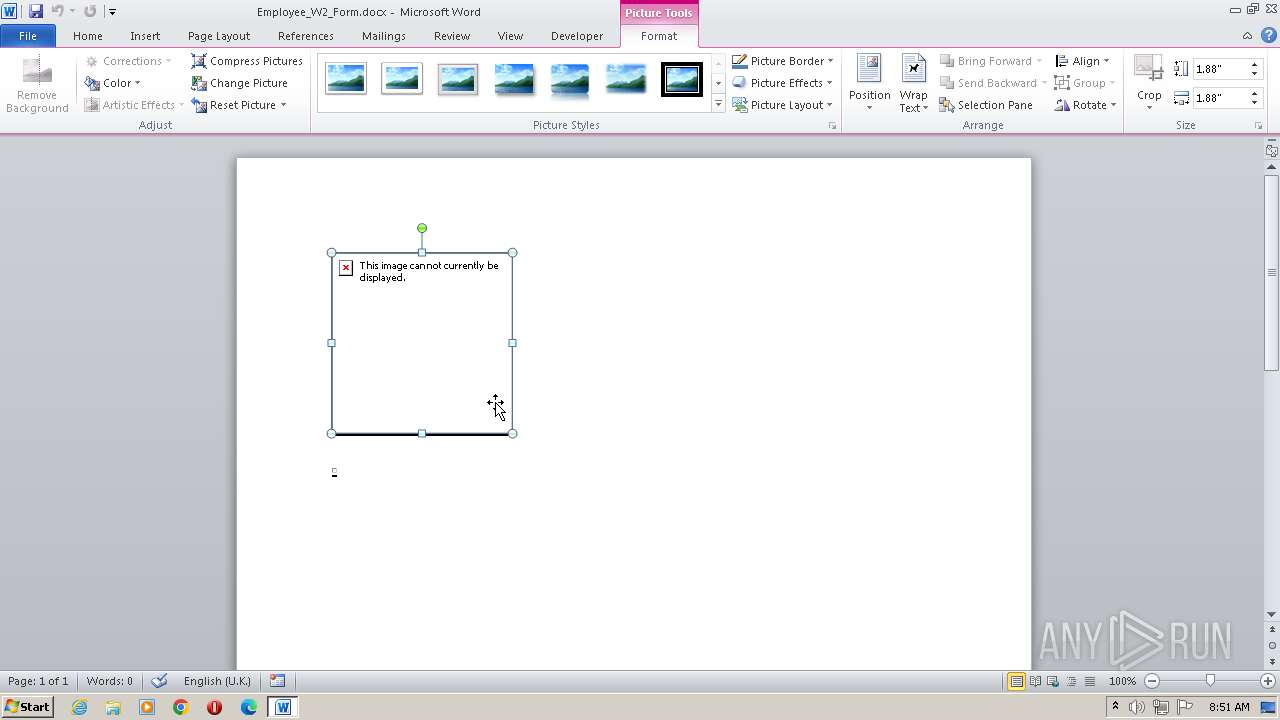Click the zoom out minus button
This screenshot has height=720, width=1280.
point(1151,681)
